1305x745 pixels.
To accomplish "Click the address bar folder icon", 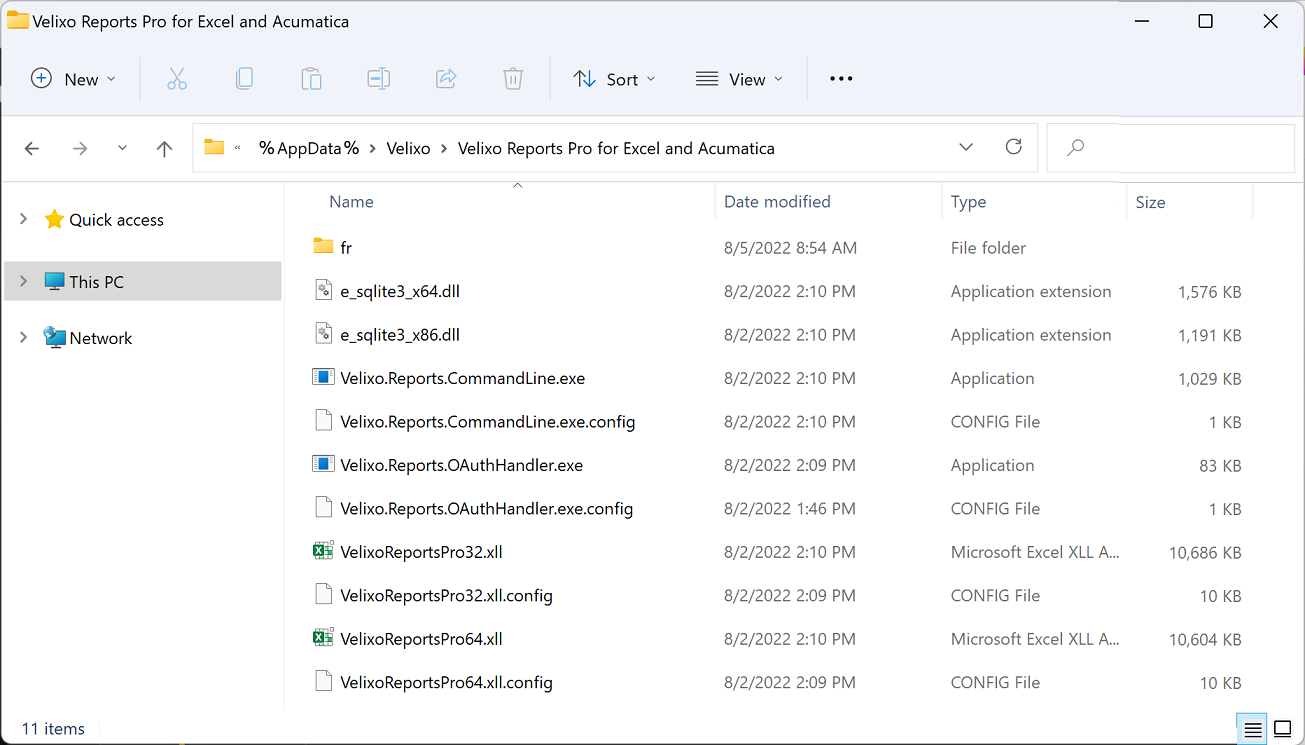I will coord(214,147).
